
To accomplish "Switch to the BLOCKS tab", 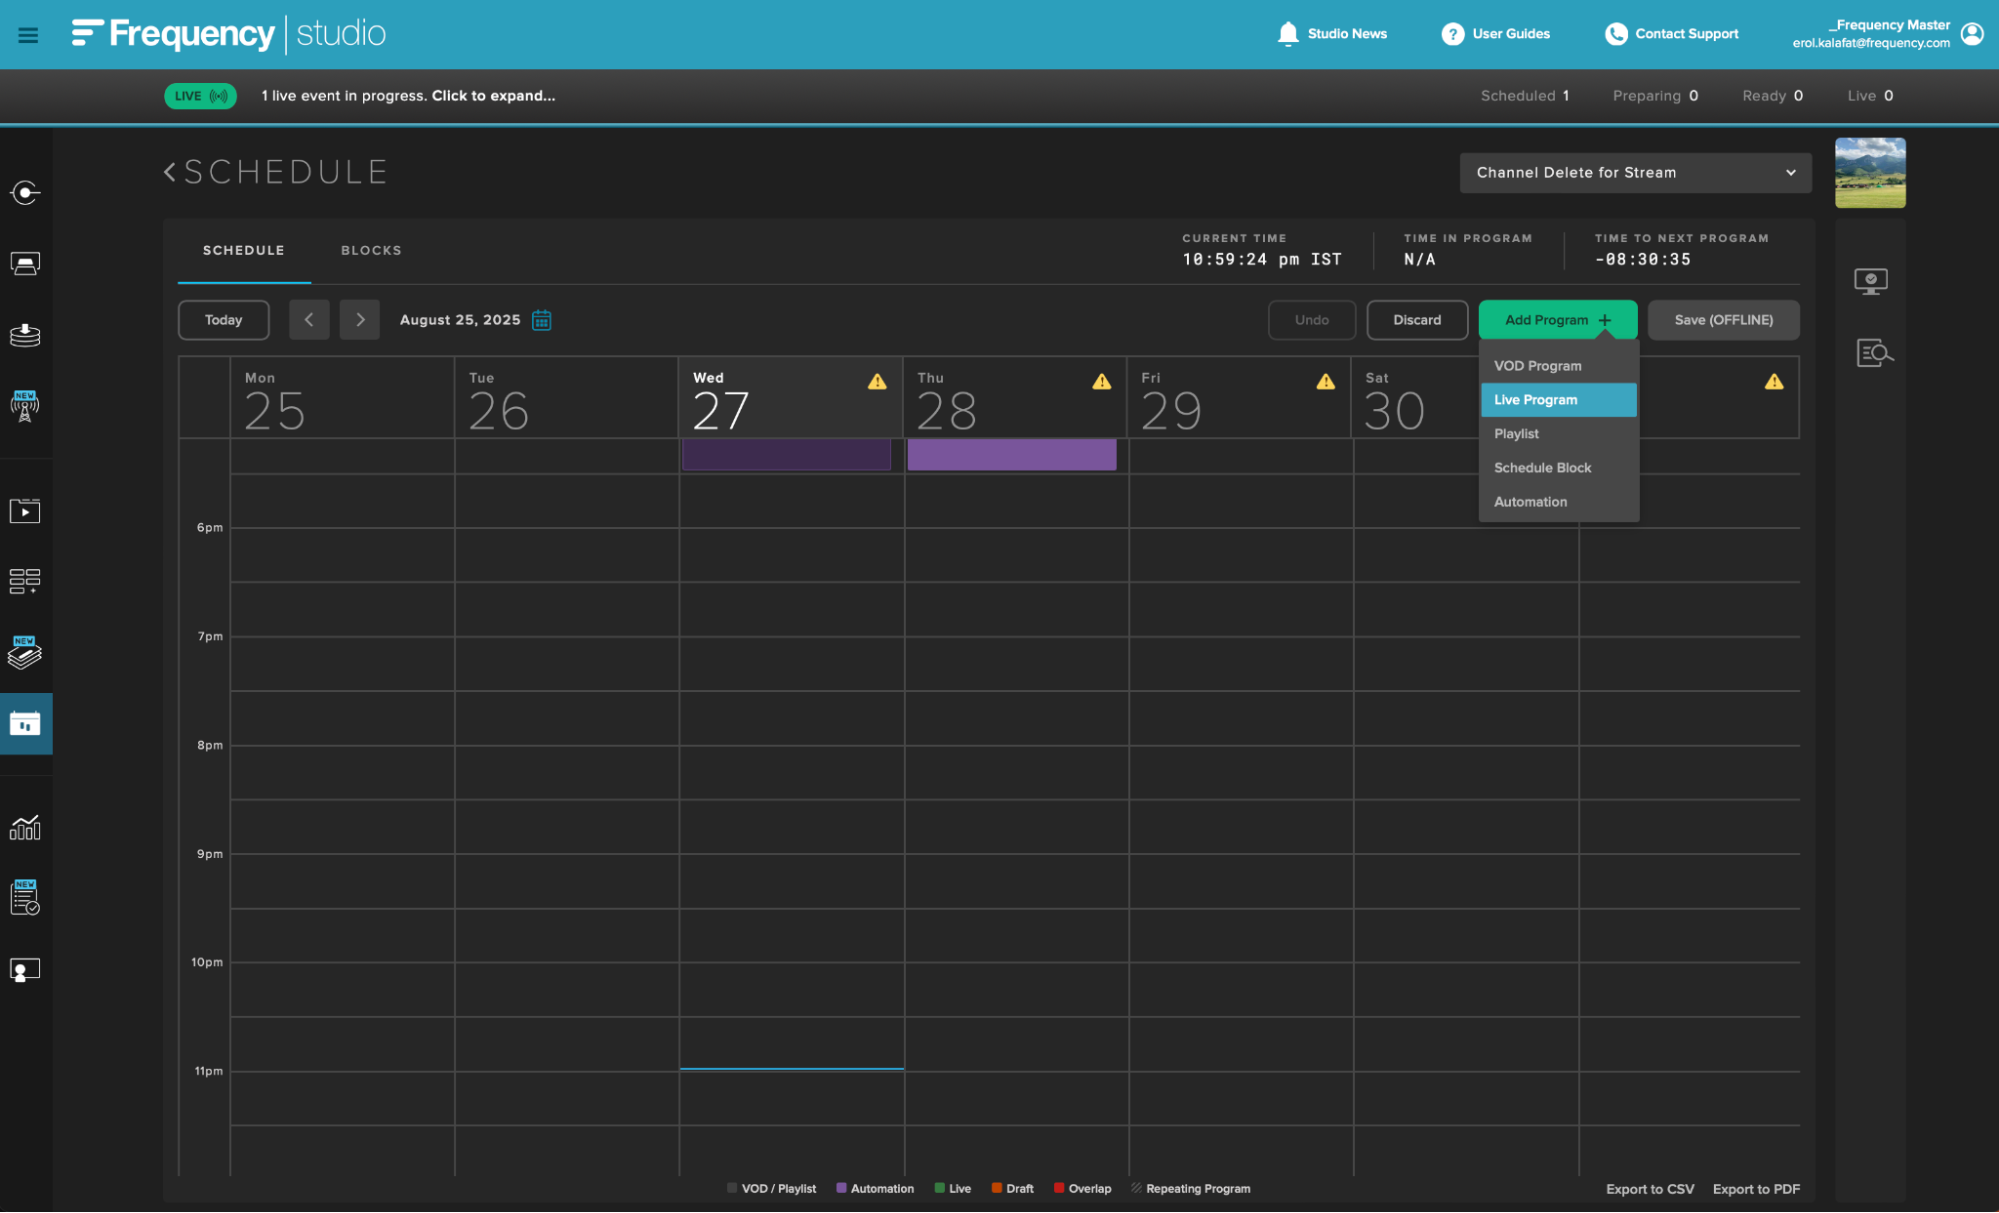I will (371, 250).
